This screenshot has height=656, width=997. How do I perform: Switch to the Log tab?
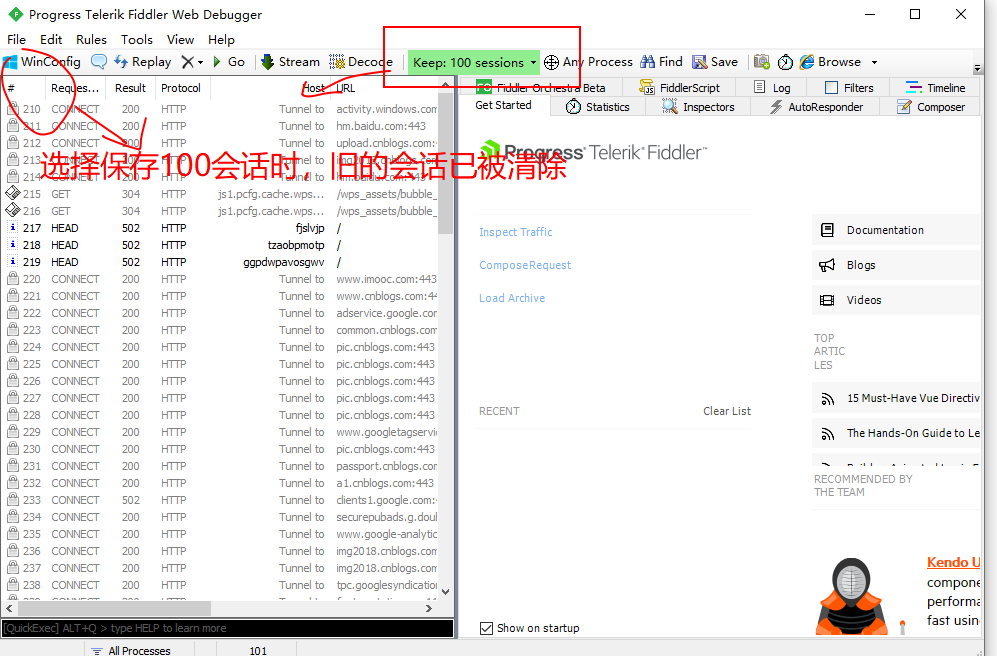[772, 88]
